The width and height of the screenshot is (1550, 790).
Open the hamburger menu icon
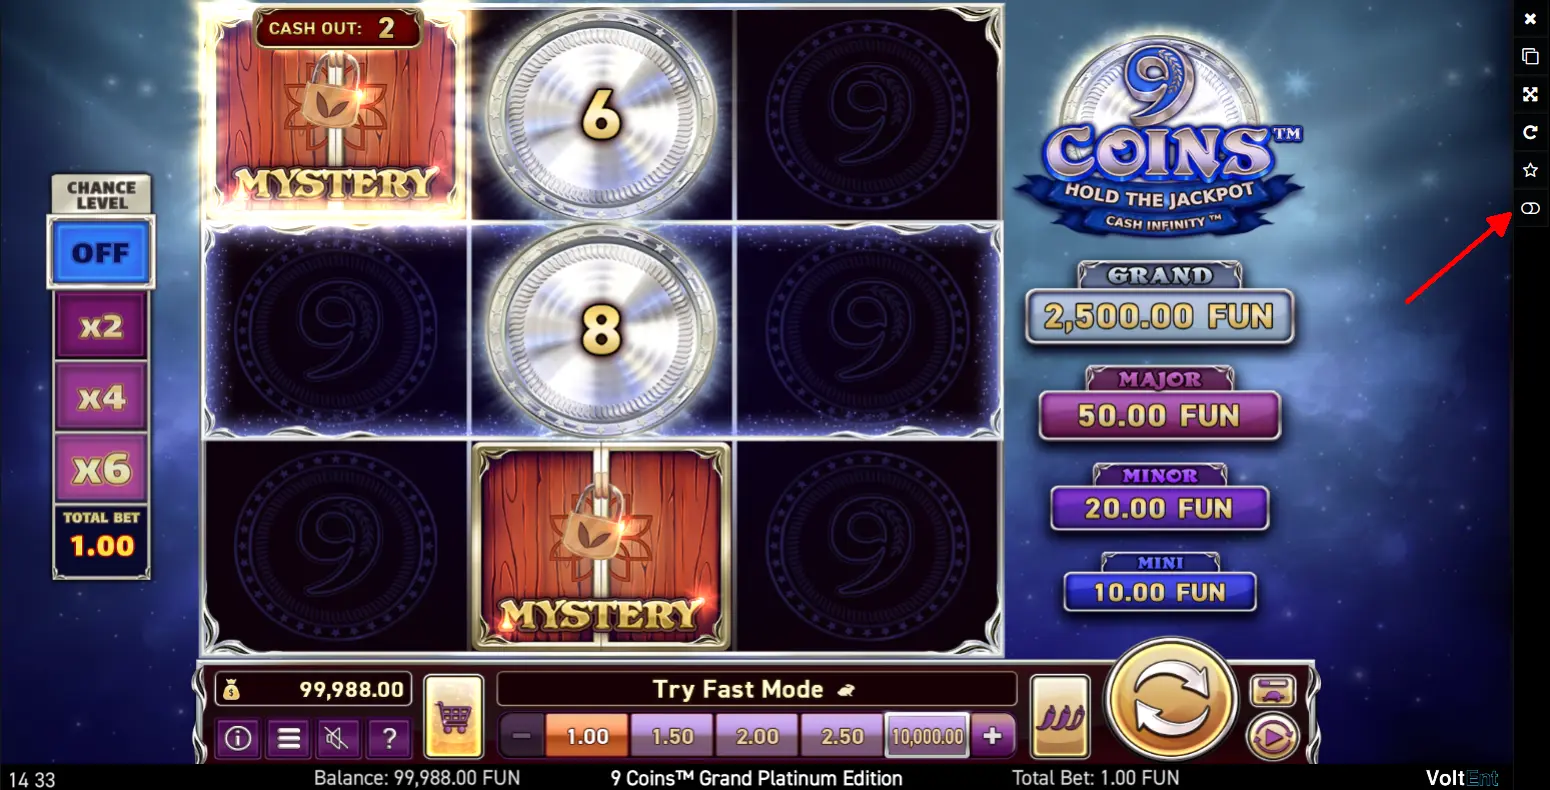[x=289, y=738]
